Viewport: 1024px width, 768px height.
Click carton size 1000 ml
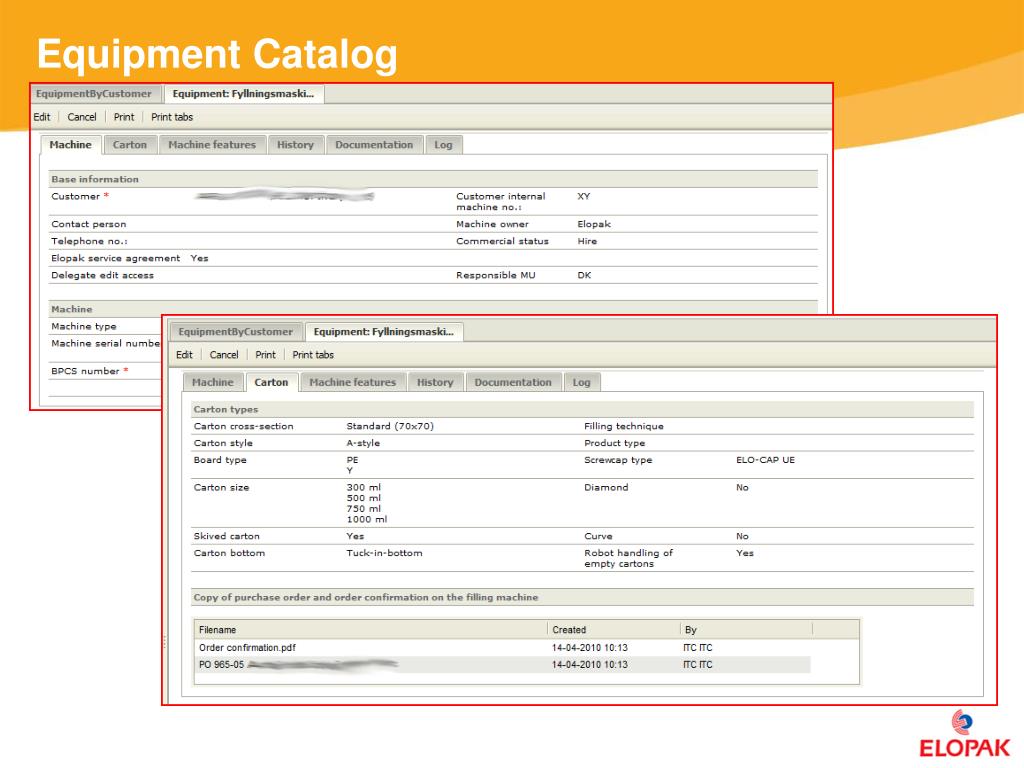[x=367, y=519]
